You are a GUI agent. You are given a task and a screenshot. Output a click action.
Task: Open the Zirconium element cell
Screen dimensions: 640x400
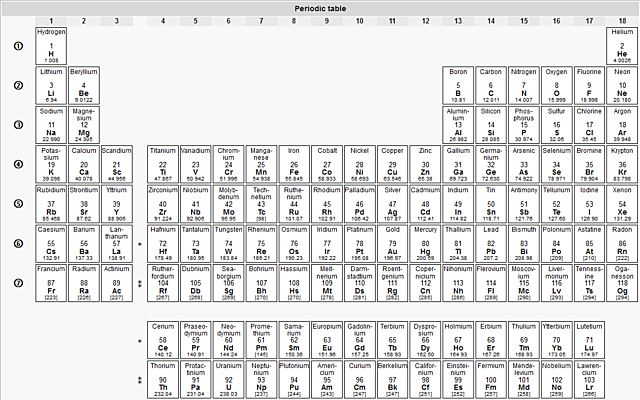point(163,204)
